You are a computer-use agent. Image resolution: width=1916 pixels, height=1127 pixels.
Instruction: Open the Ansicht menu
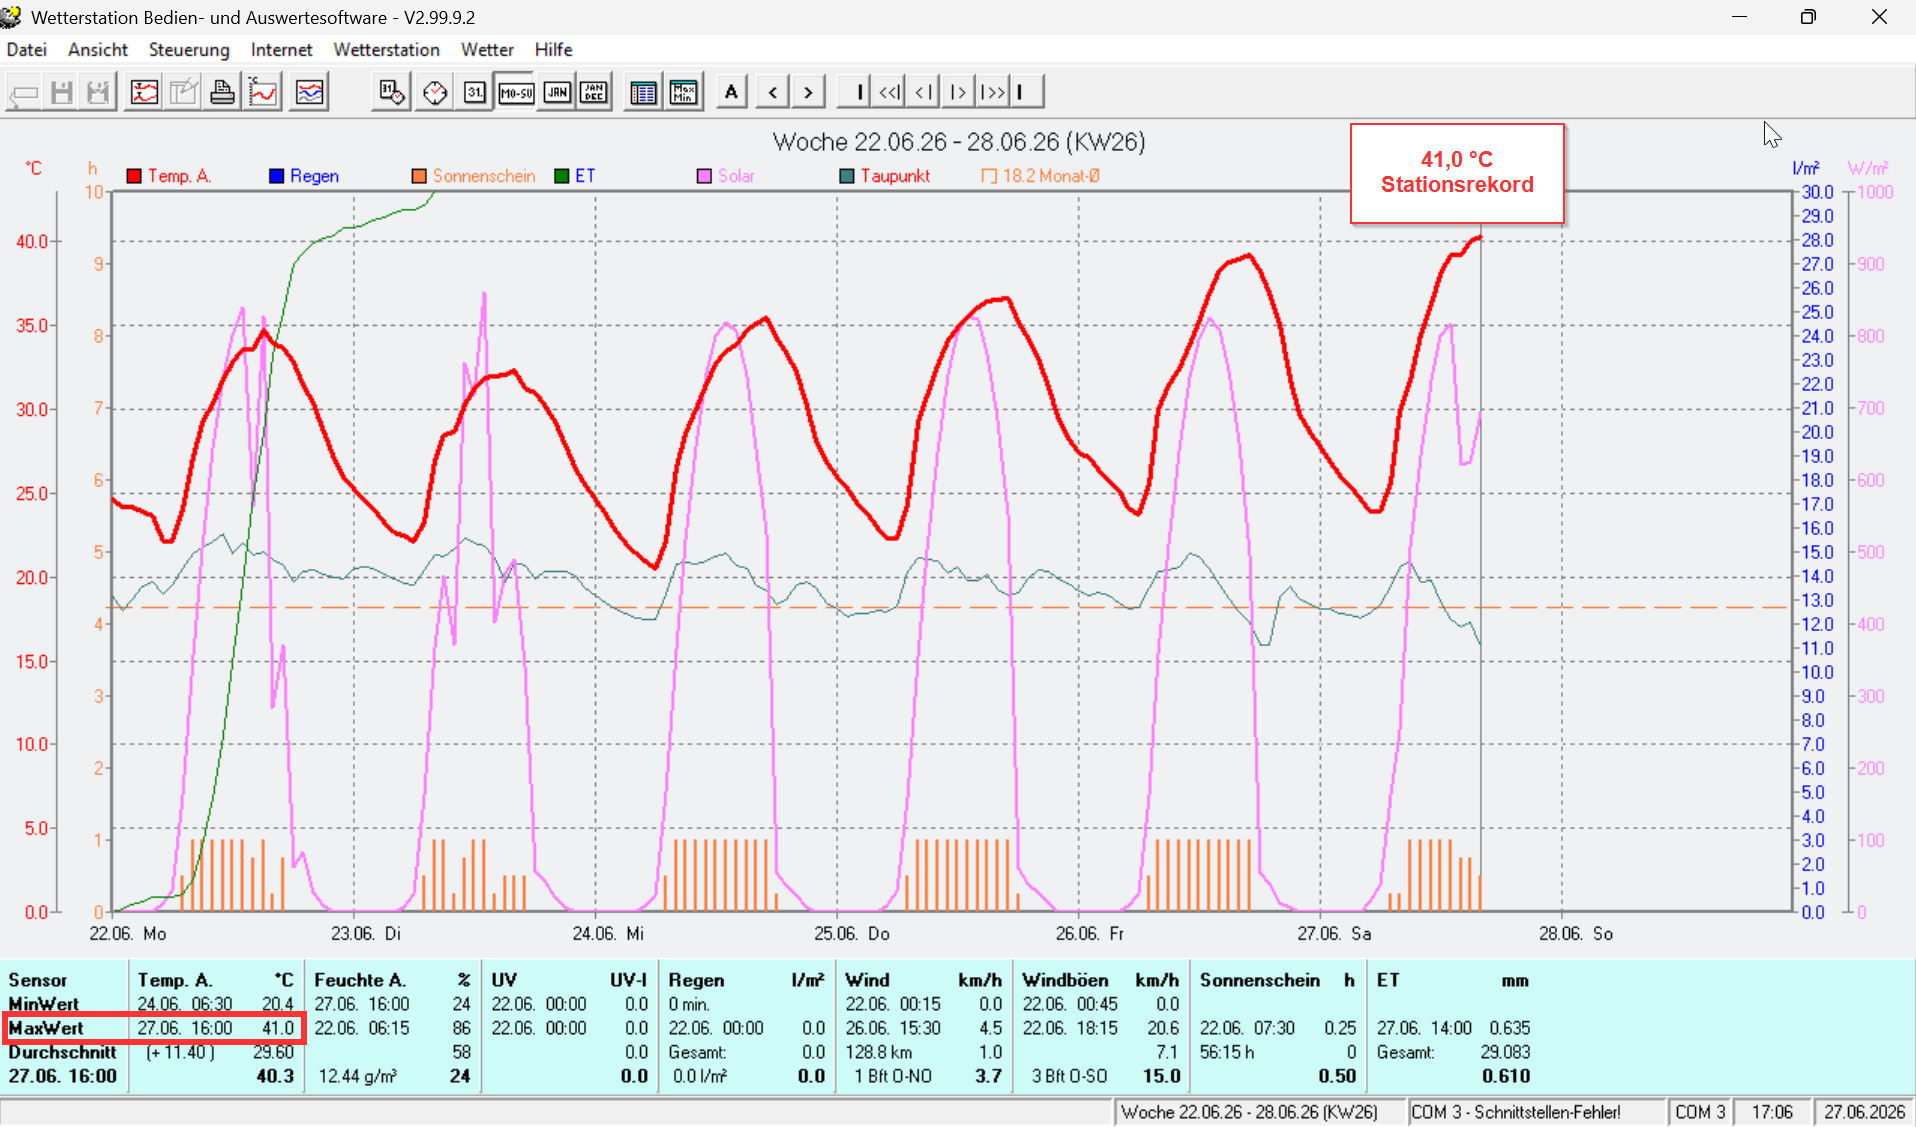click(98, 50)
